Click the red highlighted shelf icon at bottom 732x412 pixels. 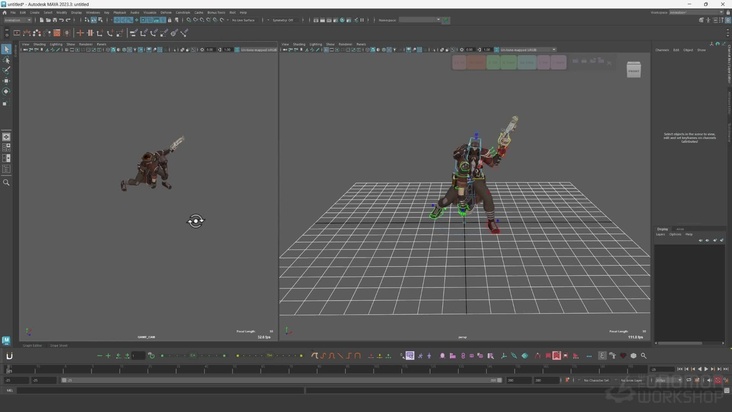(x=557, y=356)
